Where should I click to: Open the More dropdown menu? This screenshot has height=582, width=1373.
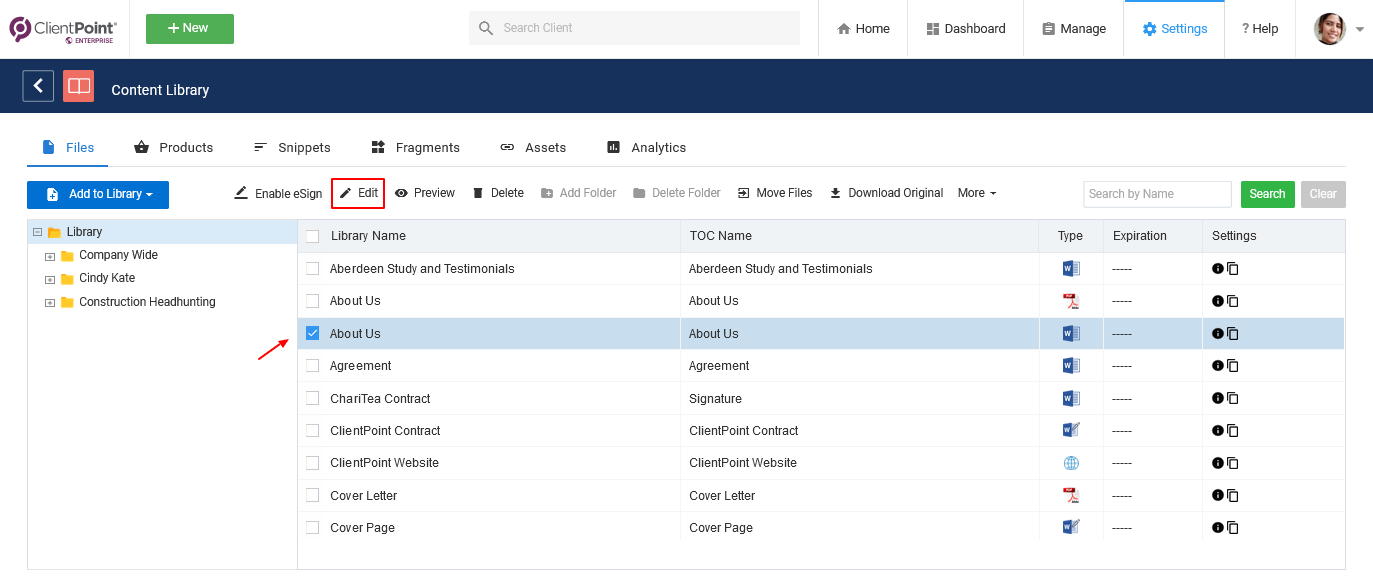(977, 193)
